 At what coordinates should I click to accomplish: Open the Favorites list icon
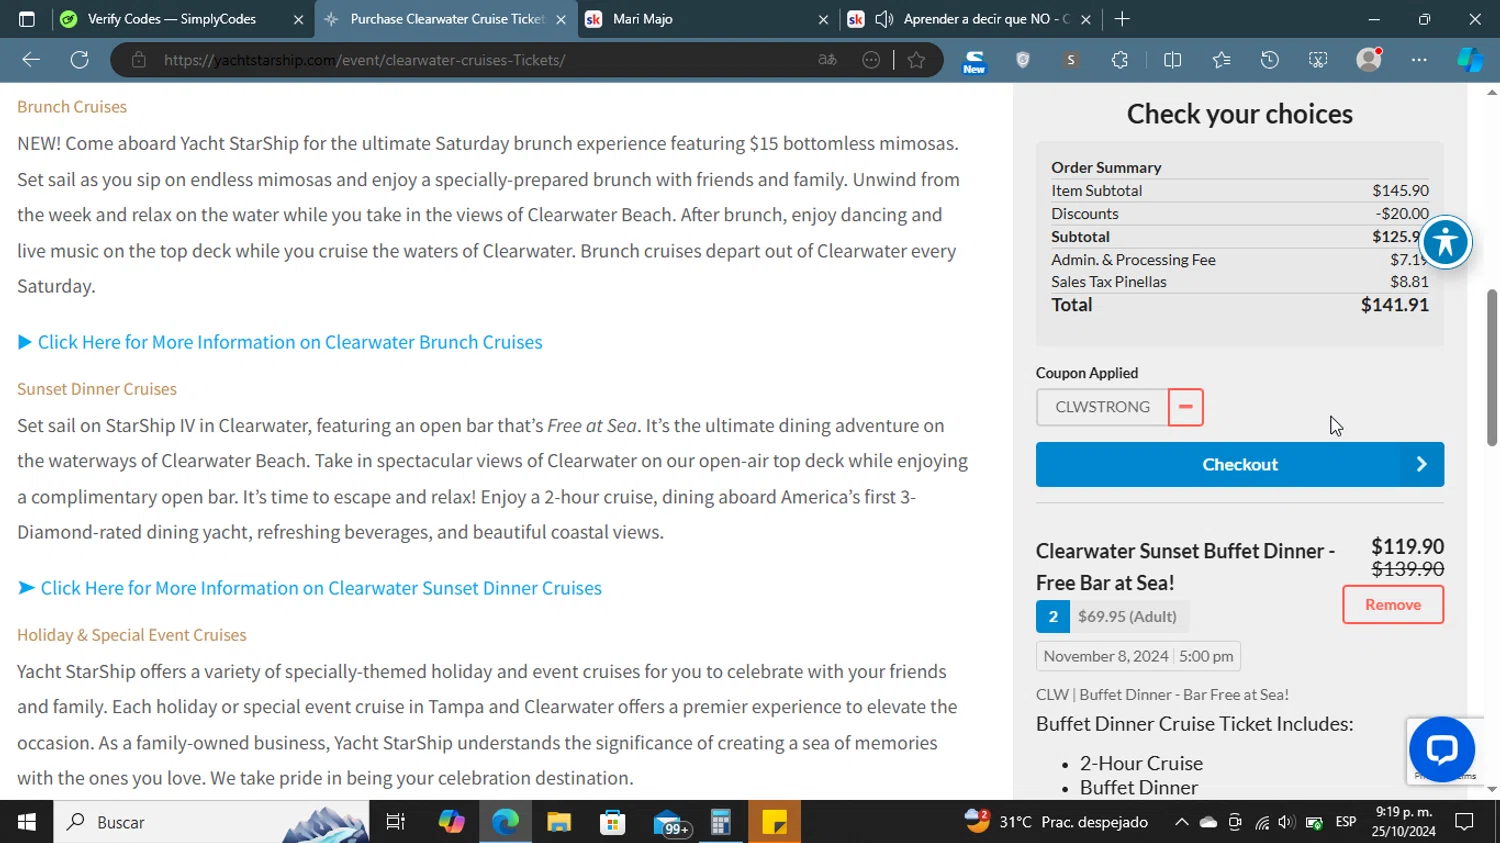[1221, 60]
